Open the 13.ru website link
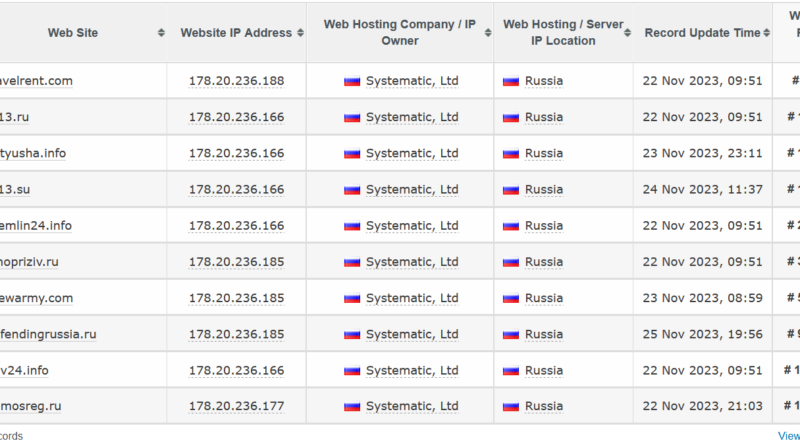 coord(14,117)
